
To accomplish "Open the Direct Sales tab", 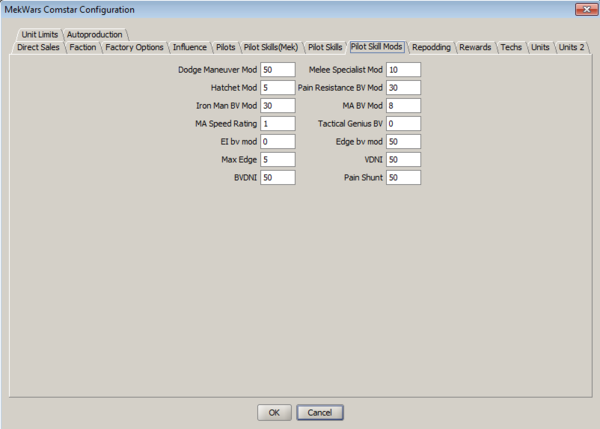I will pyautogui.click(x=39, y=47).
